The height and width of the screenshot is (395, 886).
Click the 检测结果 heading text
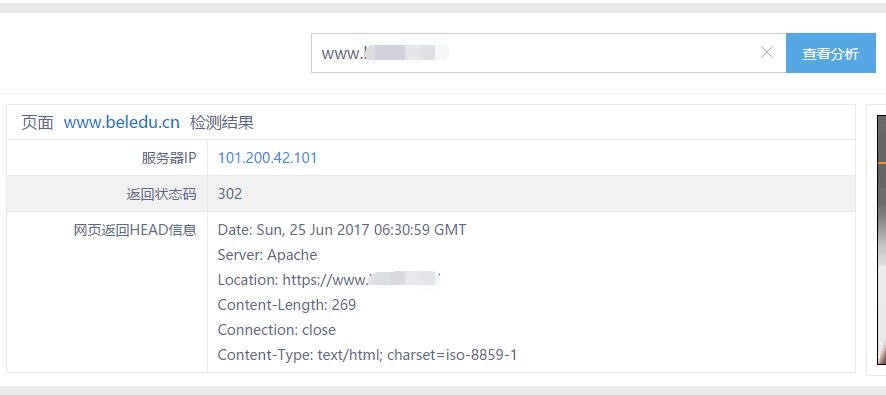click(x=222, y=123)
